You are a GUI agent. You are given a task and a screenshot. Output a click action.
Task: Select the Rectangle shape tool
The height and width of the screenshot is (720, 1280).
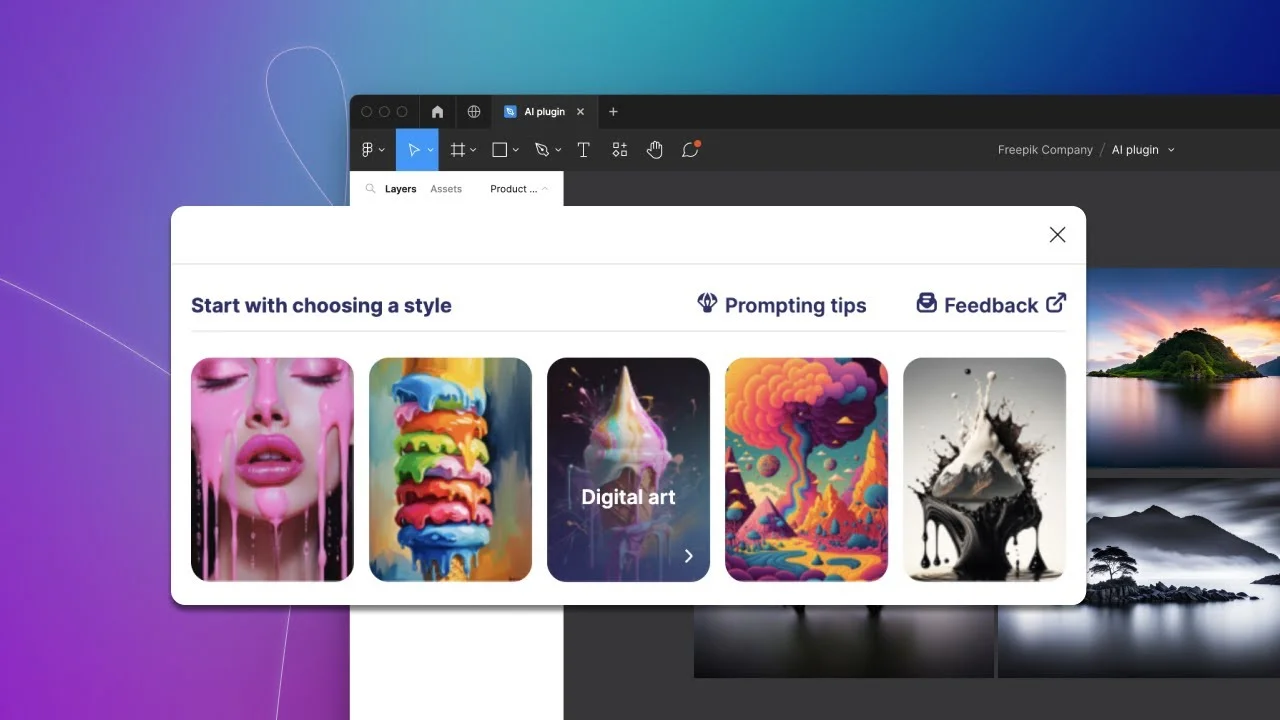[499, 149]
